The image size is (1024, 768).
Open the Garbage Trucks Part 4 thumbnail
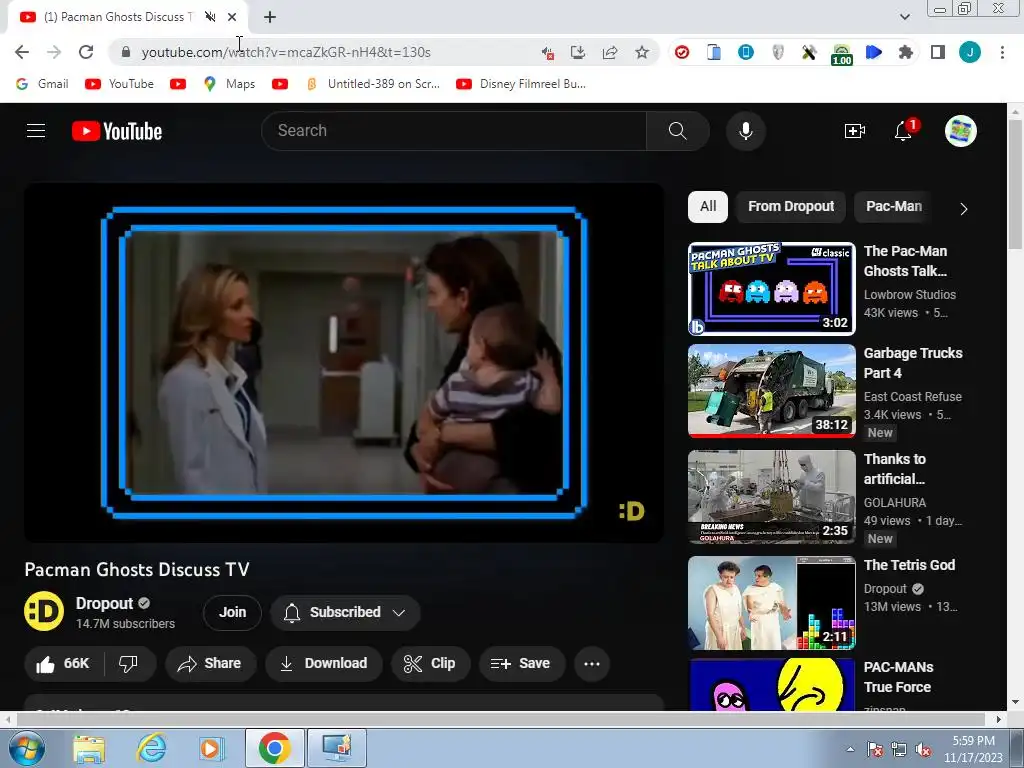pyautogui.click(x=771, y=391)
